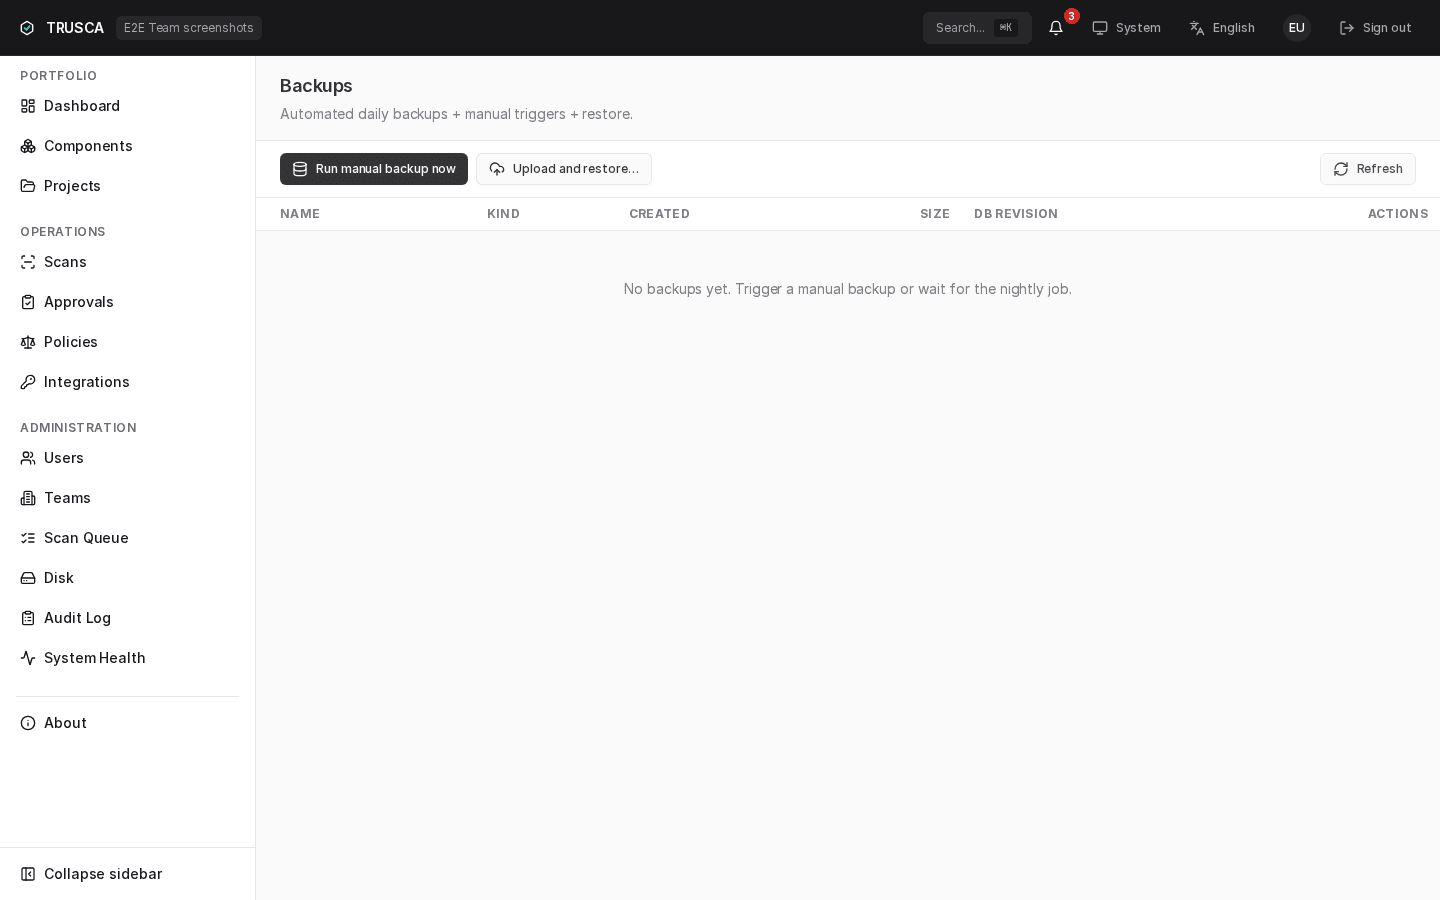Click the Dashboard grid icon
The height and width of the screenshot is (900, 1440).
(x=28, y=106)
